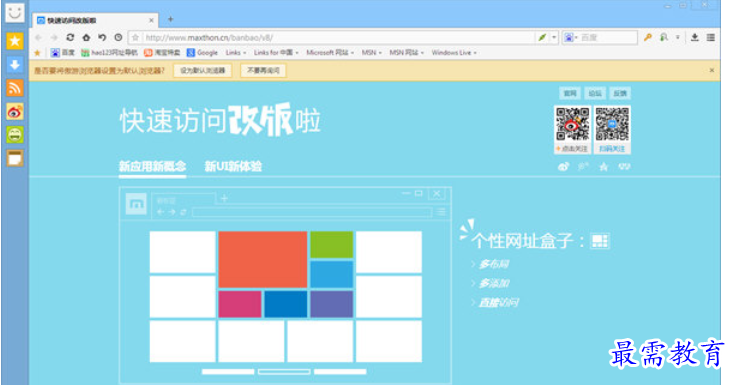Click into the 百度 search box

608,37
